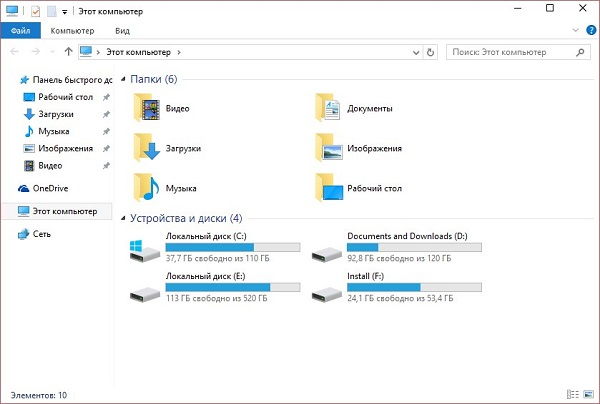This screenshot has height=404, width=600.
Task: Collapse the Устройства и диски group
Action: [x=123, y=217]
